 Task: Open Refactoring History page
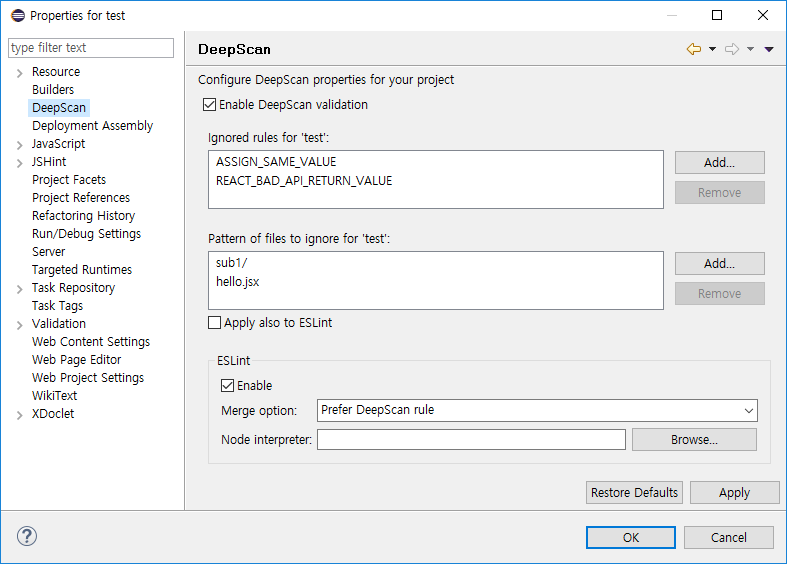click(83, 216)
